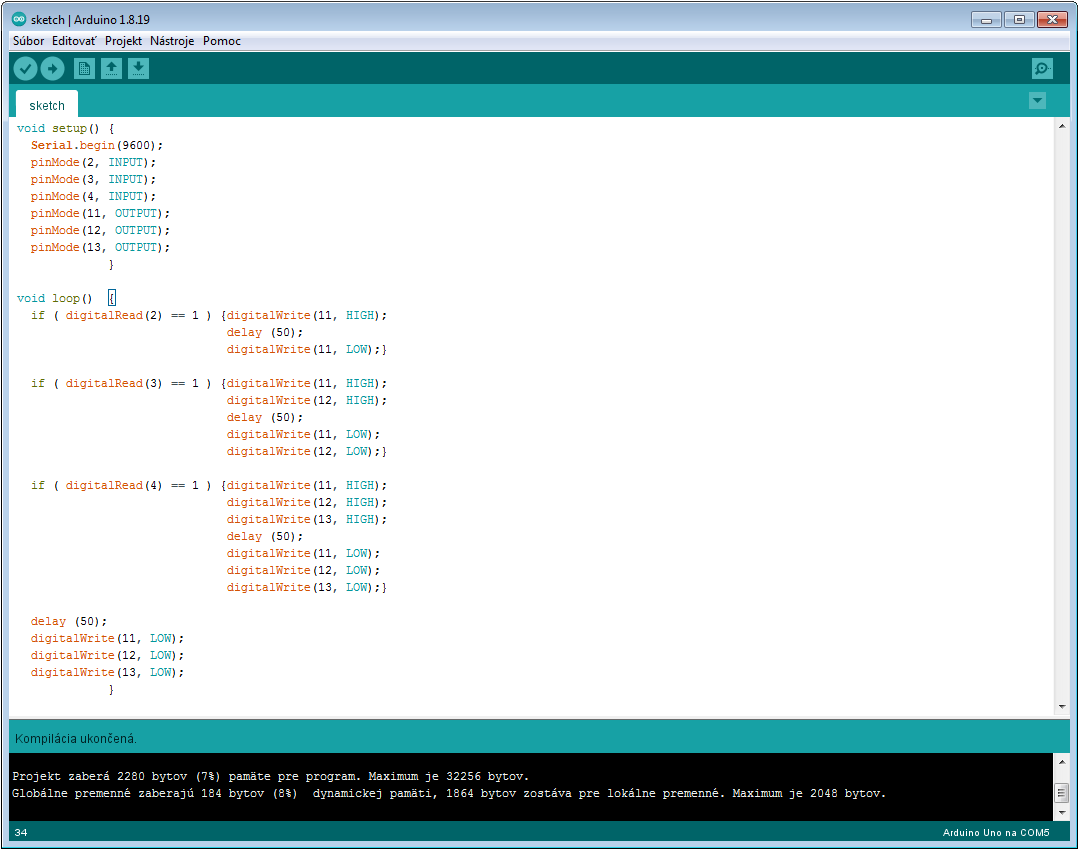Click the Serial.begin(9600) line
Viewport: 1078px width, 850px height.
click(x=97, y=145)
